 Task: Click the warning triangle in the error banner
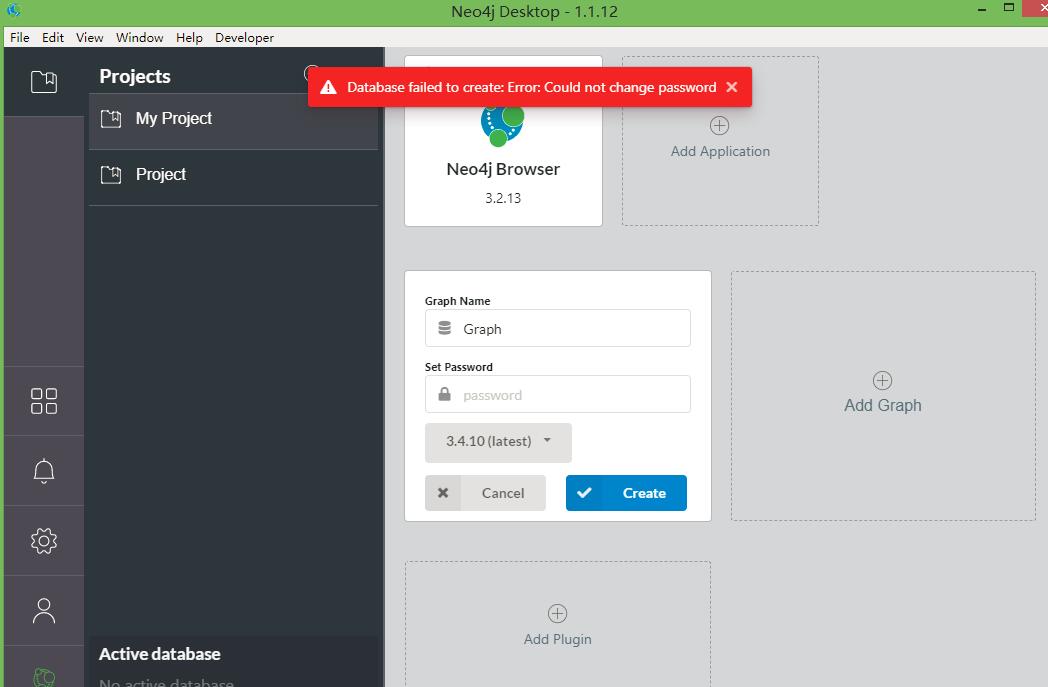328,88
